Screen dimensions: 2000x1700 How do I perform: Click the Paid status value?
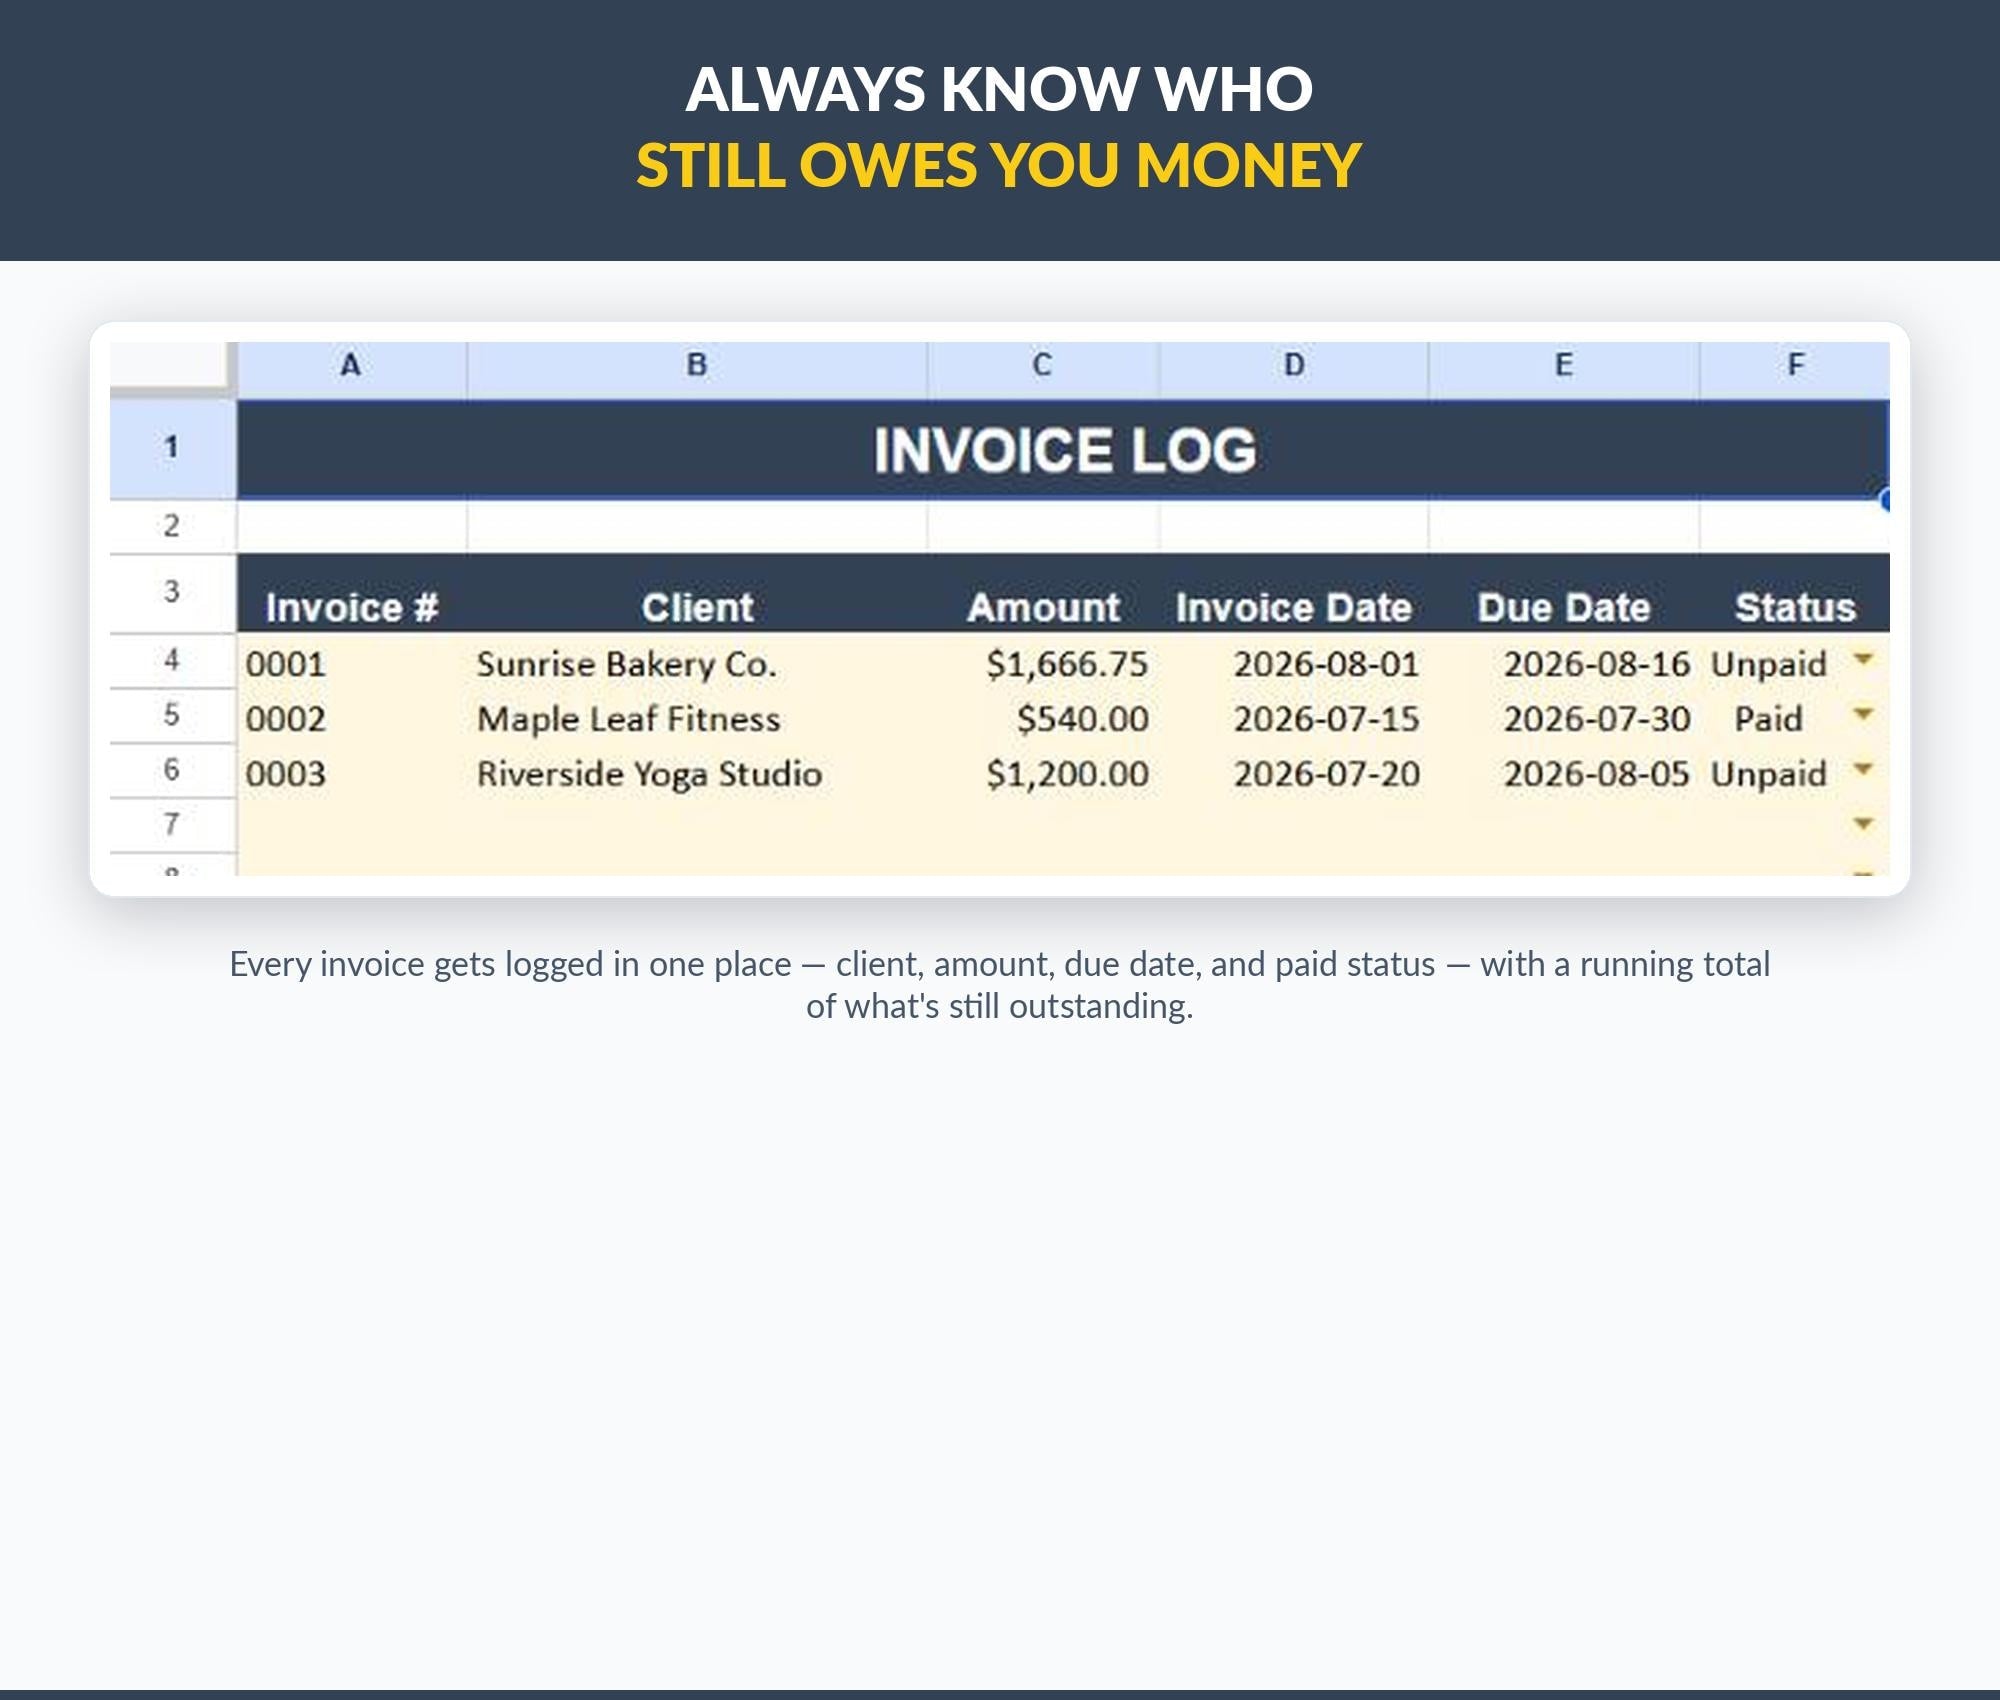(1768, 719)
